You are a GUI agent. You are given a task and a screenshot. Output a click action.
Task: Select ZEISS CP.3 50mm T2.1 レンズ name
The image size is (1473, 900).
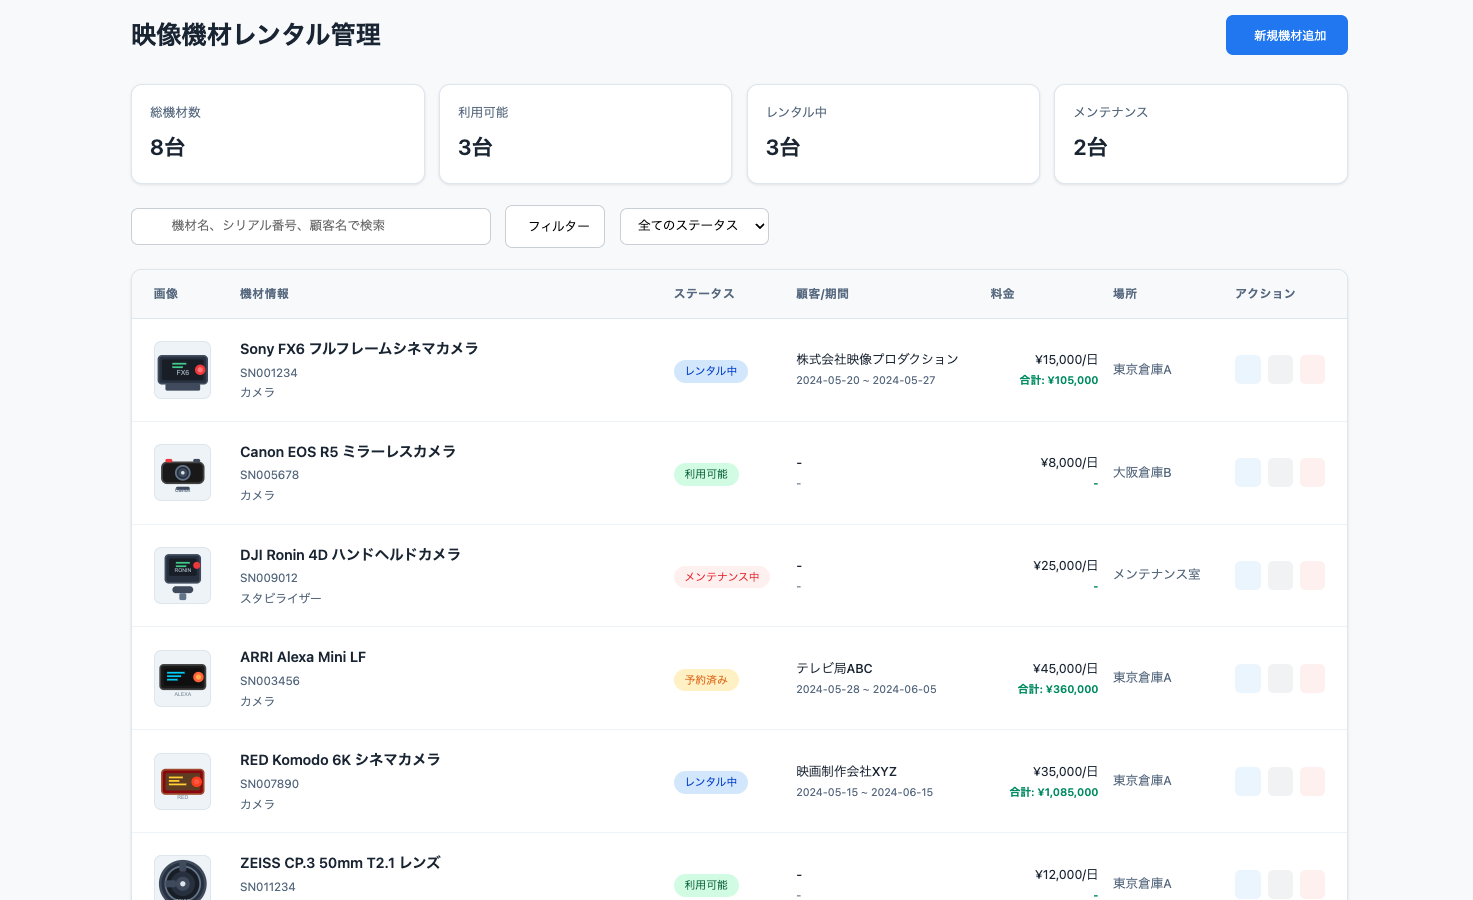tap(340, 863)
